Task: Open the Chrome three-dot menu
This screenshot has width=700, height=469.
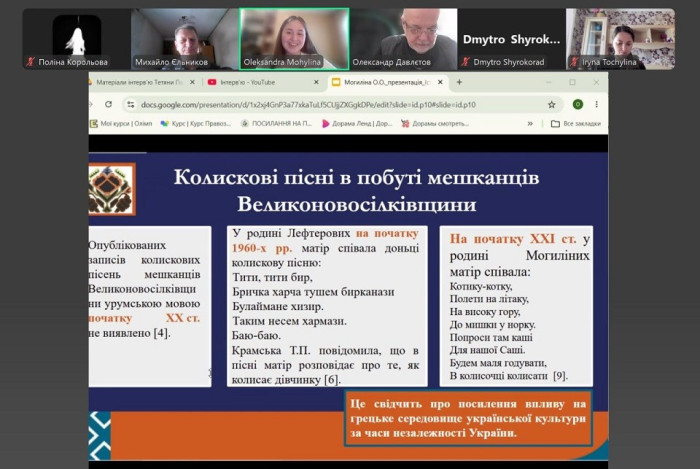Action: 596,104
